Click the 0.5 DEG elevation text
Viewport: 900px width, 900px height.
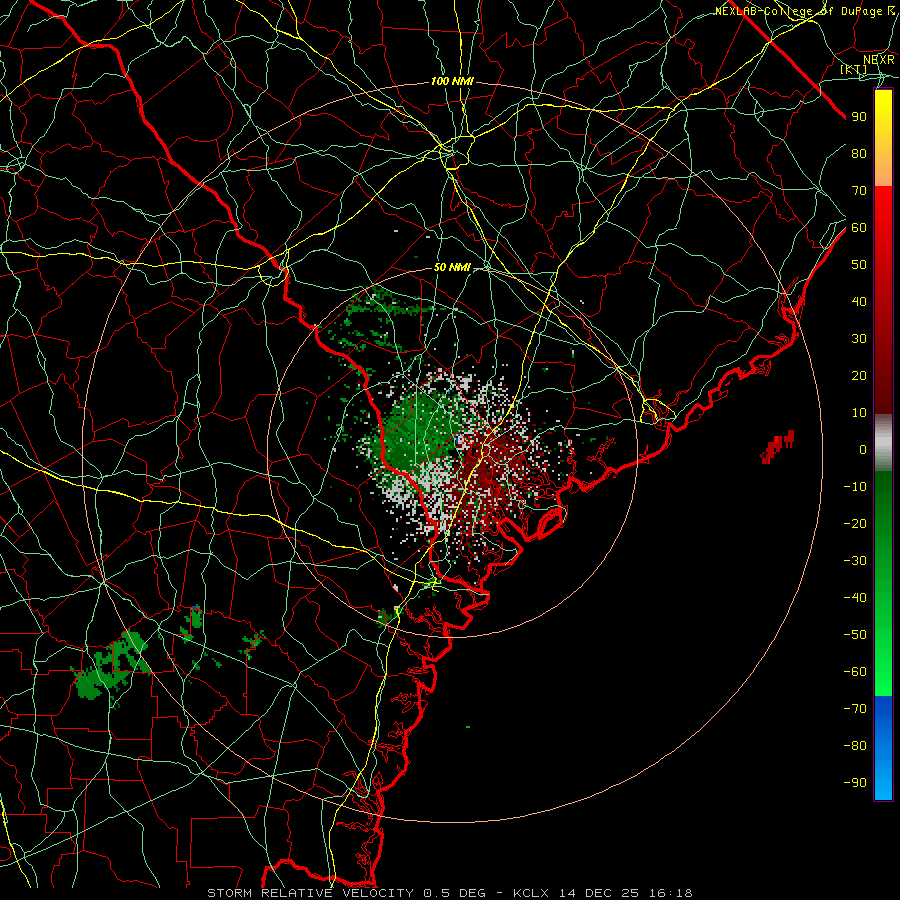point(455,893)
